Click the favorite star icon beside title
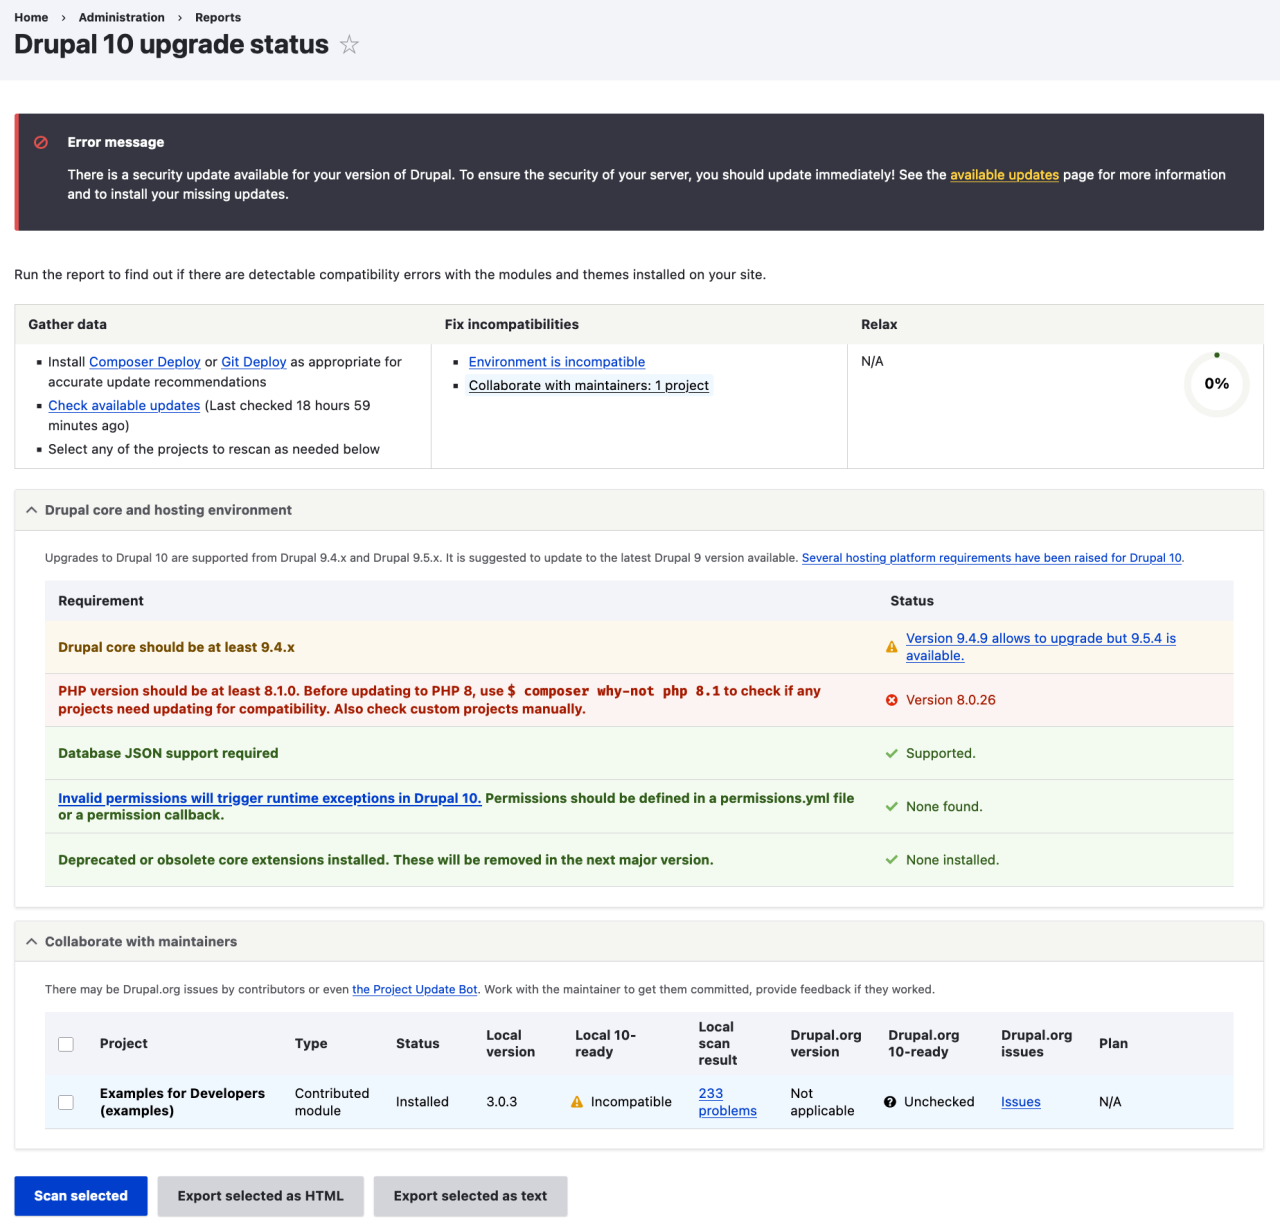The height and width of the screenshot is (1231, 1280). coord(349,45)
